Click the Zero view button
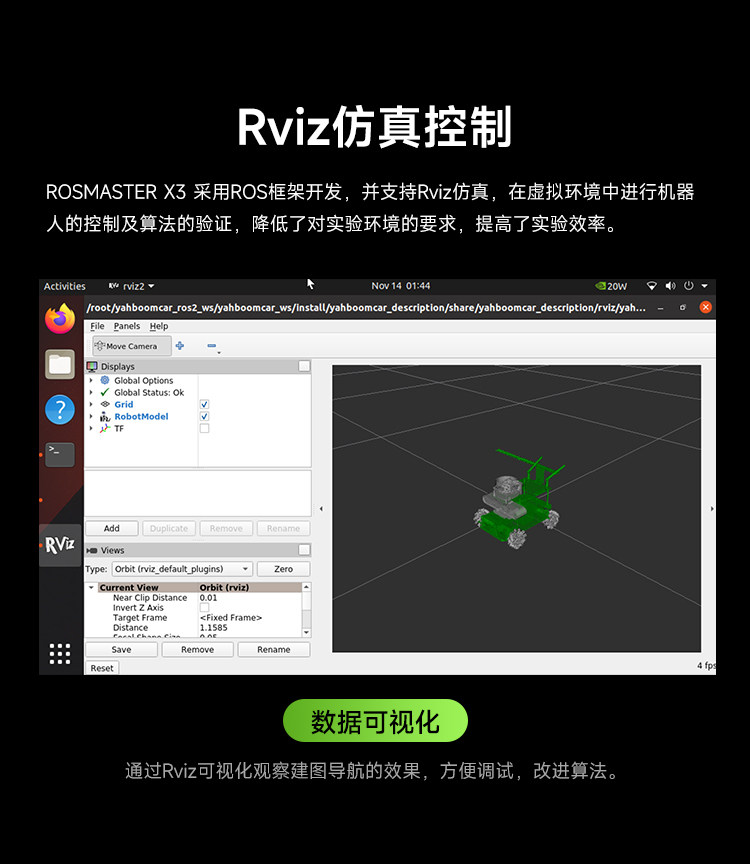 [284, 569]
